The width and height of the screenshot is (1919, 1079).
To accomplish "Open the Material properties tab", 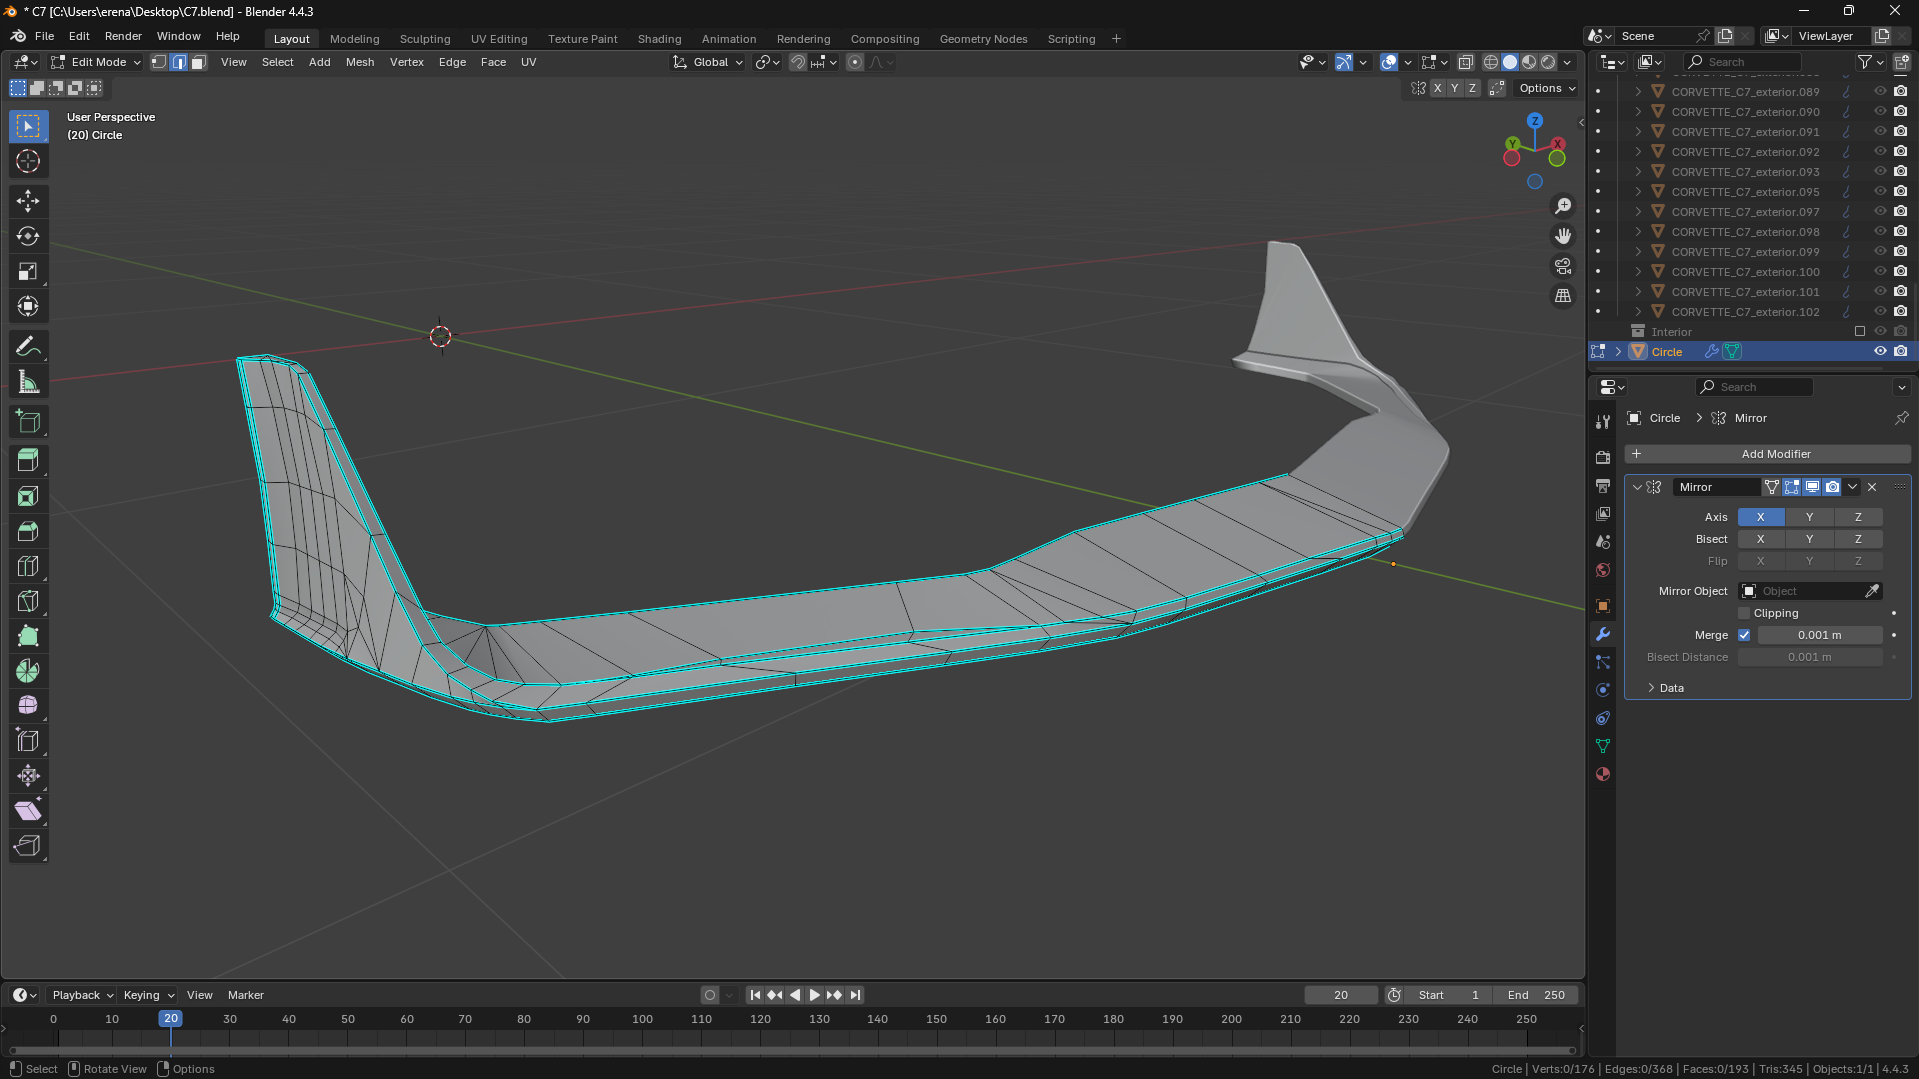I will (1603, 774).
